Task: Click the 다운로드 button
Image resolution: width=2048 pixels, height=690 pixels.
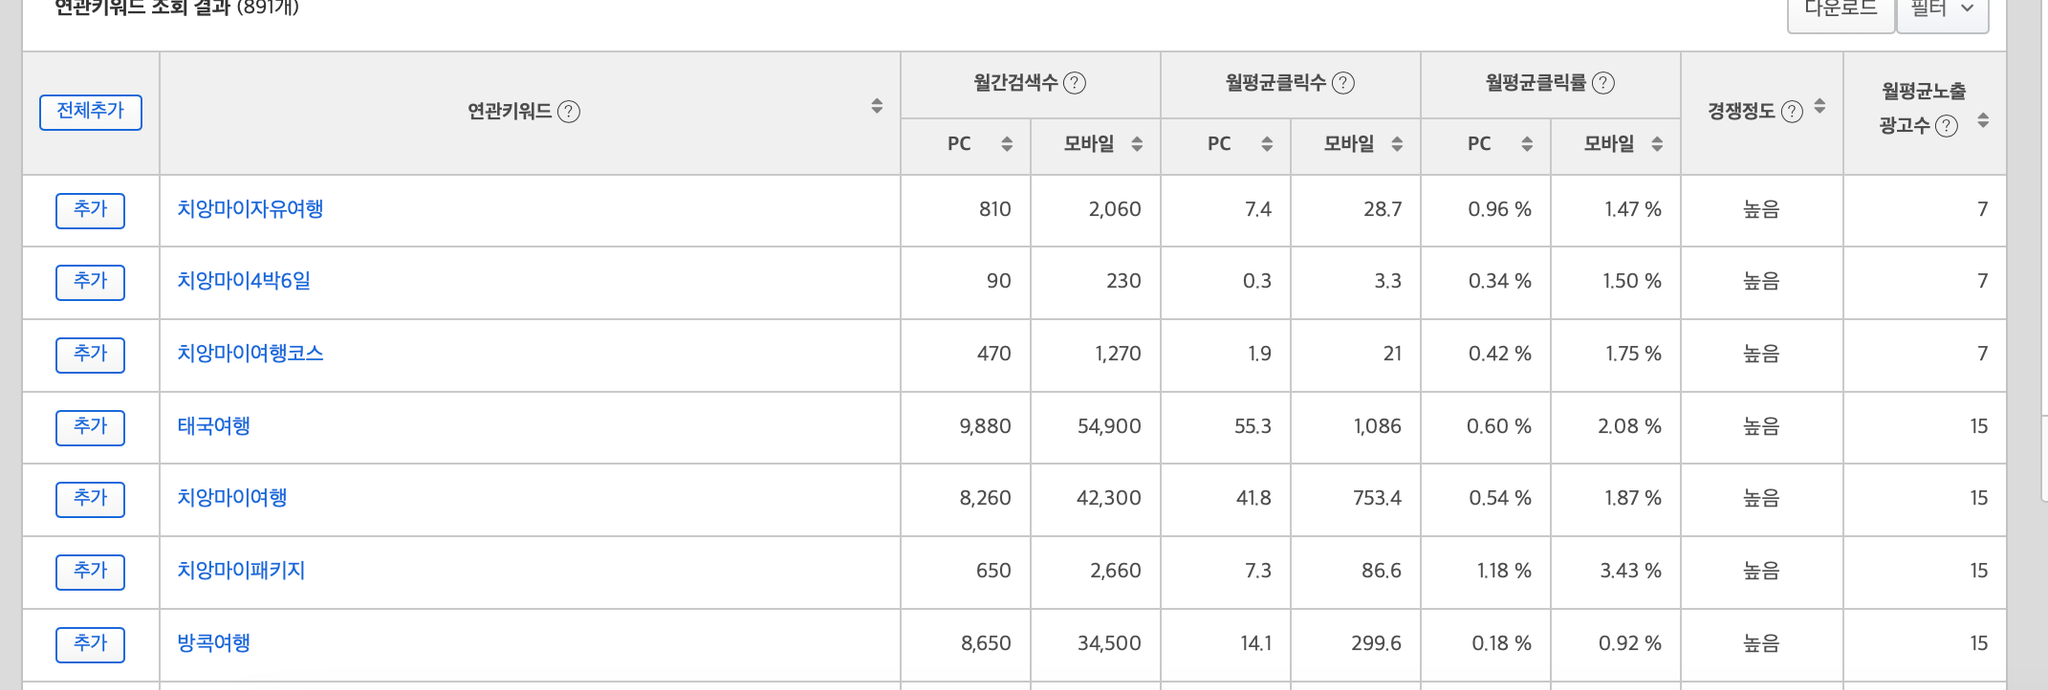Action: point(1841,10)
